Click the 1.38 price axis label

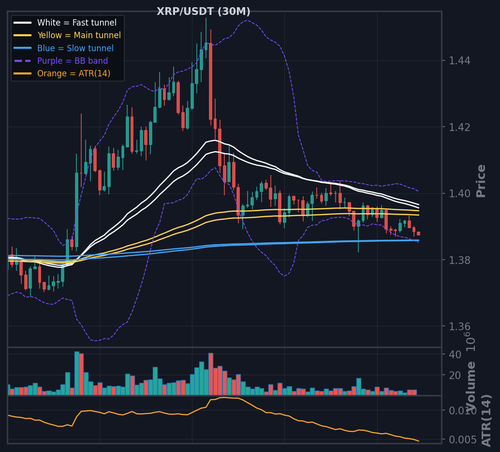pyautogui.click(x=460, y=260)
